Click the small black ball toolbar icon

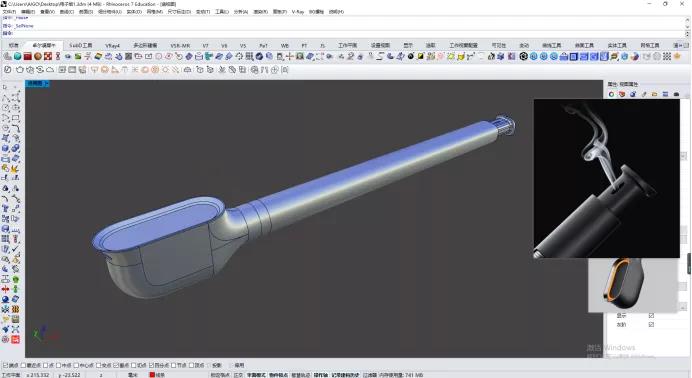411,56
